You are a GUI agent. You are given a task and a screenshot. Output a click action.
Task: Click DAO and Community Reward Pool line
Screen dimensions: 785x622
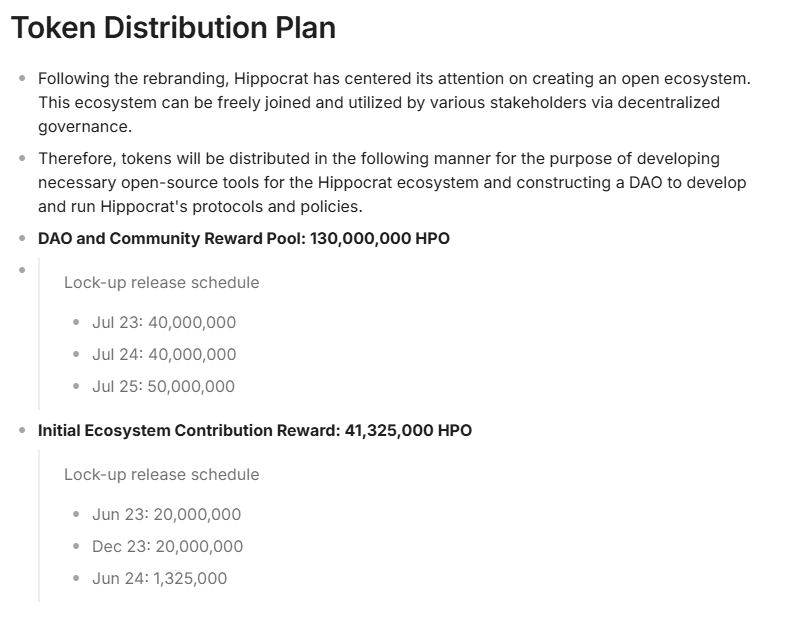[244, 238]
